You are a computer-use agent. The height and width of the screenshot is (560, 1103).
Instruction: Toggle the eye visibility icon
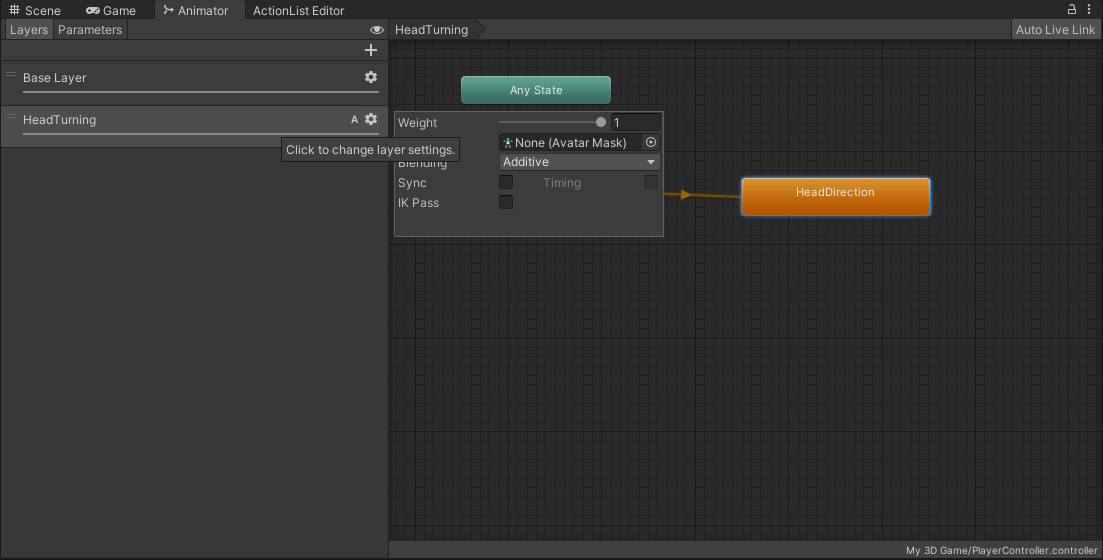[376, 30]
